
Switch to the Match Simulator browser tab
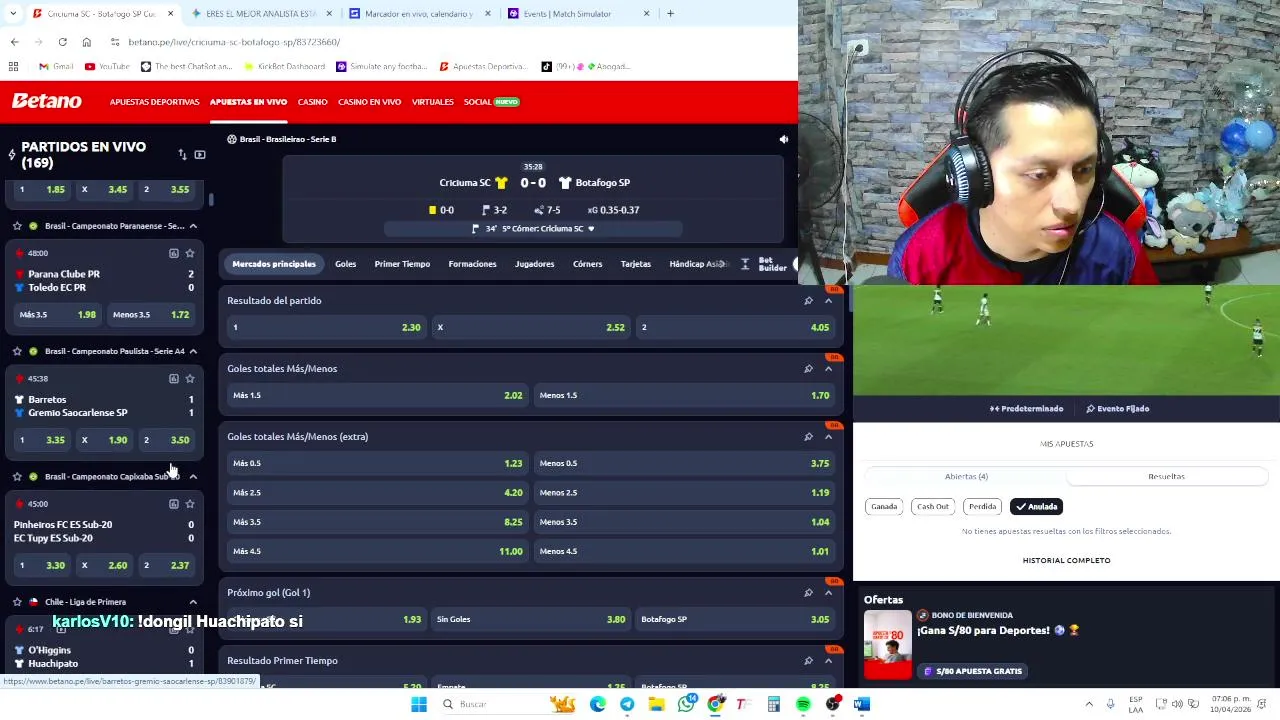click(x=566, y=14)
